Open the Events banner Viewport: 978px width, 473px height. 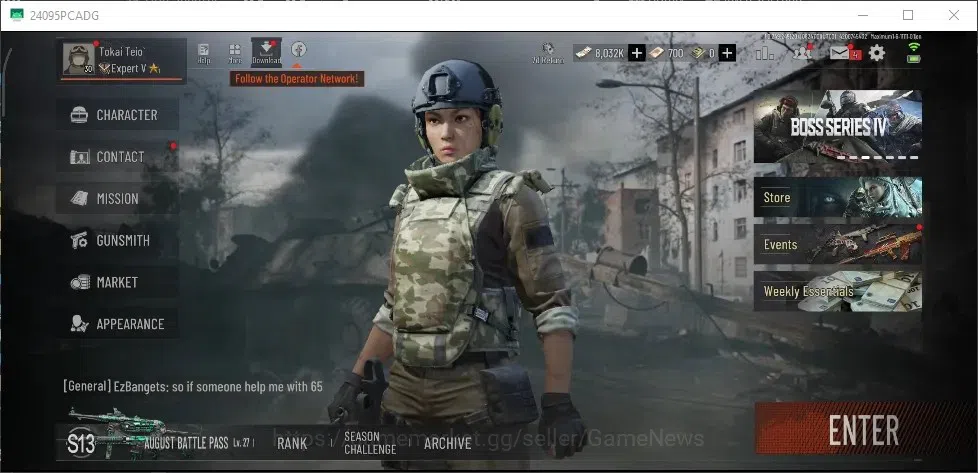[x=838, y=244]
